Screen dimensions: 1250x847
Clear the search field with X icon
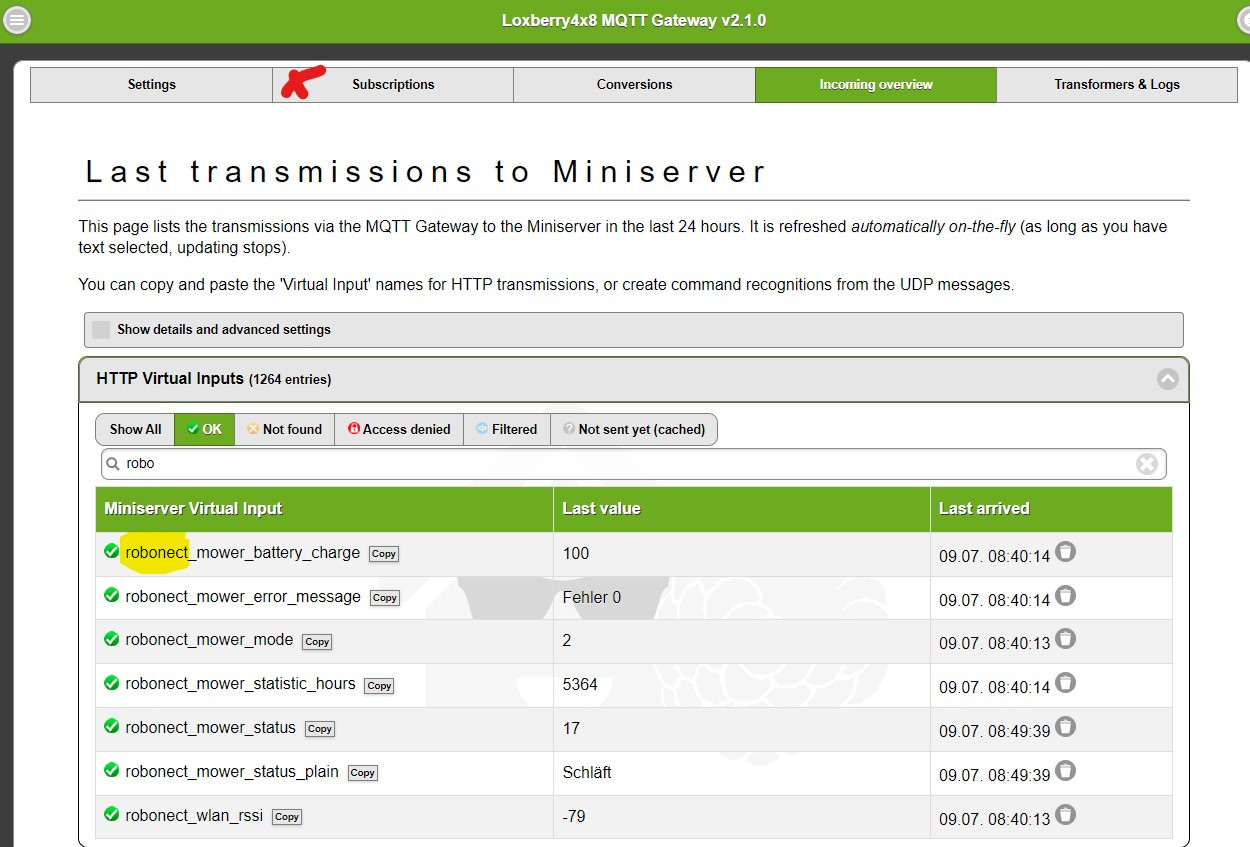tap(1147, 464)
